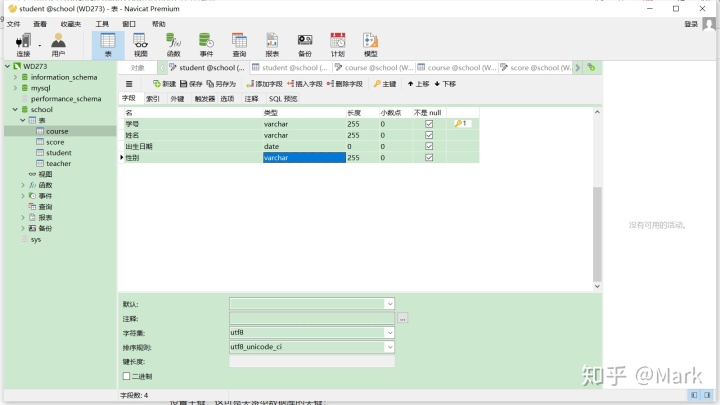Open the Schedule (计划) toolbar icon
Image resolution: width=720 pixels, height=405 pixels.
pyautogui.click(x=338, y=45)
